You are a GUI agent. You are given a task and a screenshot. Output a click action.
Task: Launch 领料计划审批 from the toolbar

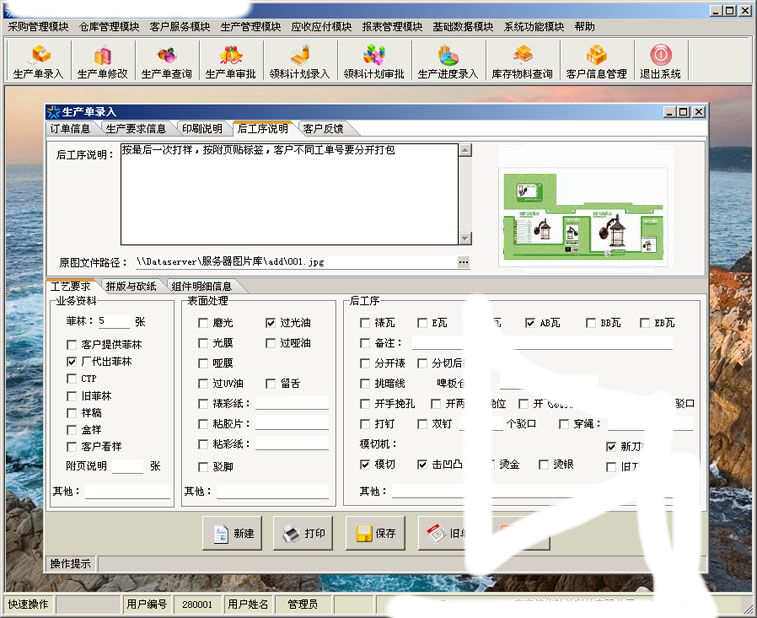pos(374,61)
